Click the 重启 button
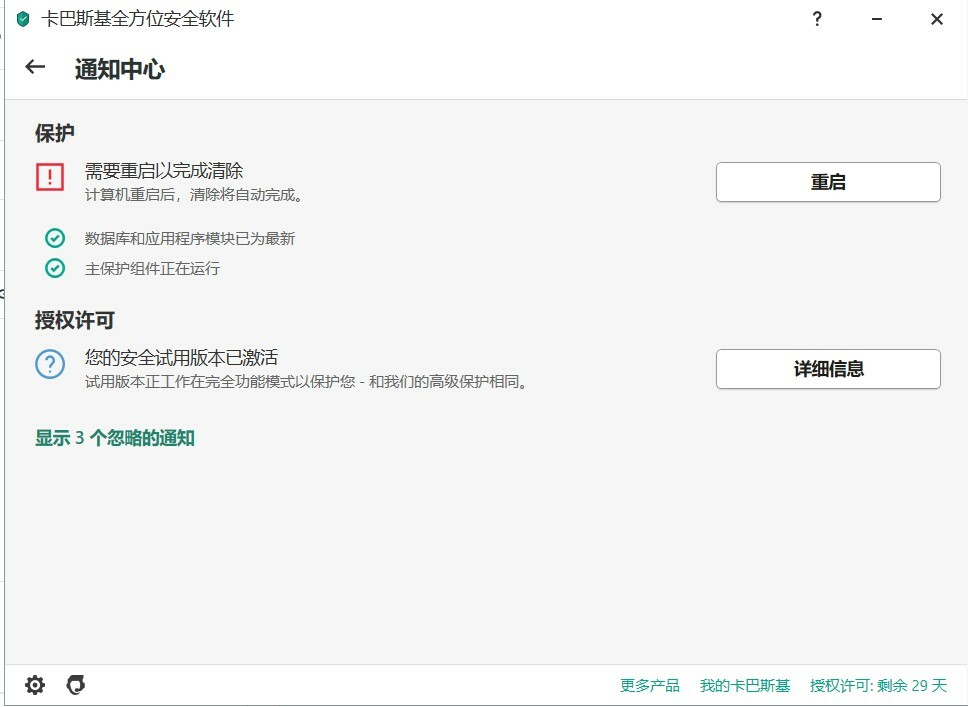This screenshot has height=707, width=968. [828, 182]
